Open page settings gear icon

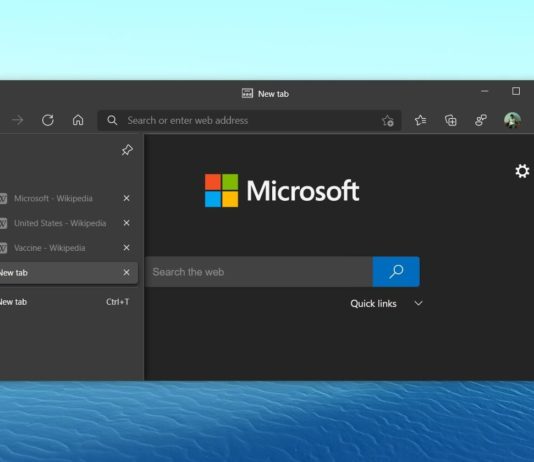pos(522,171)
